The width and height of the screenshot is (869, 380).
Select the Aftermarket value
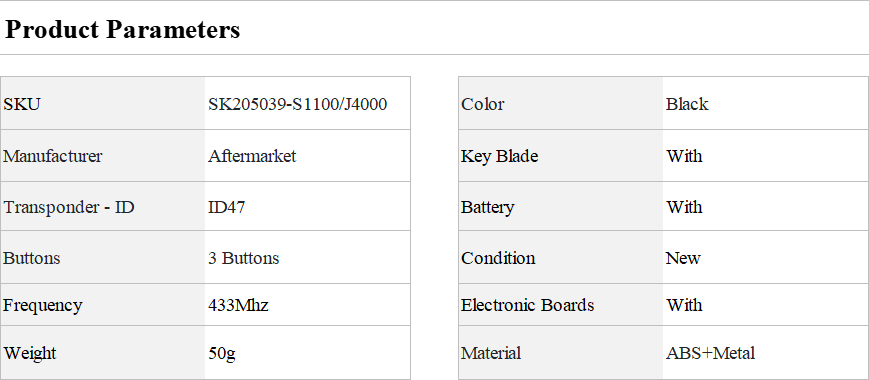(252, 156)
